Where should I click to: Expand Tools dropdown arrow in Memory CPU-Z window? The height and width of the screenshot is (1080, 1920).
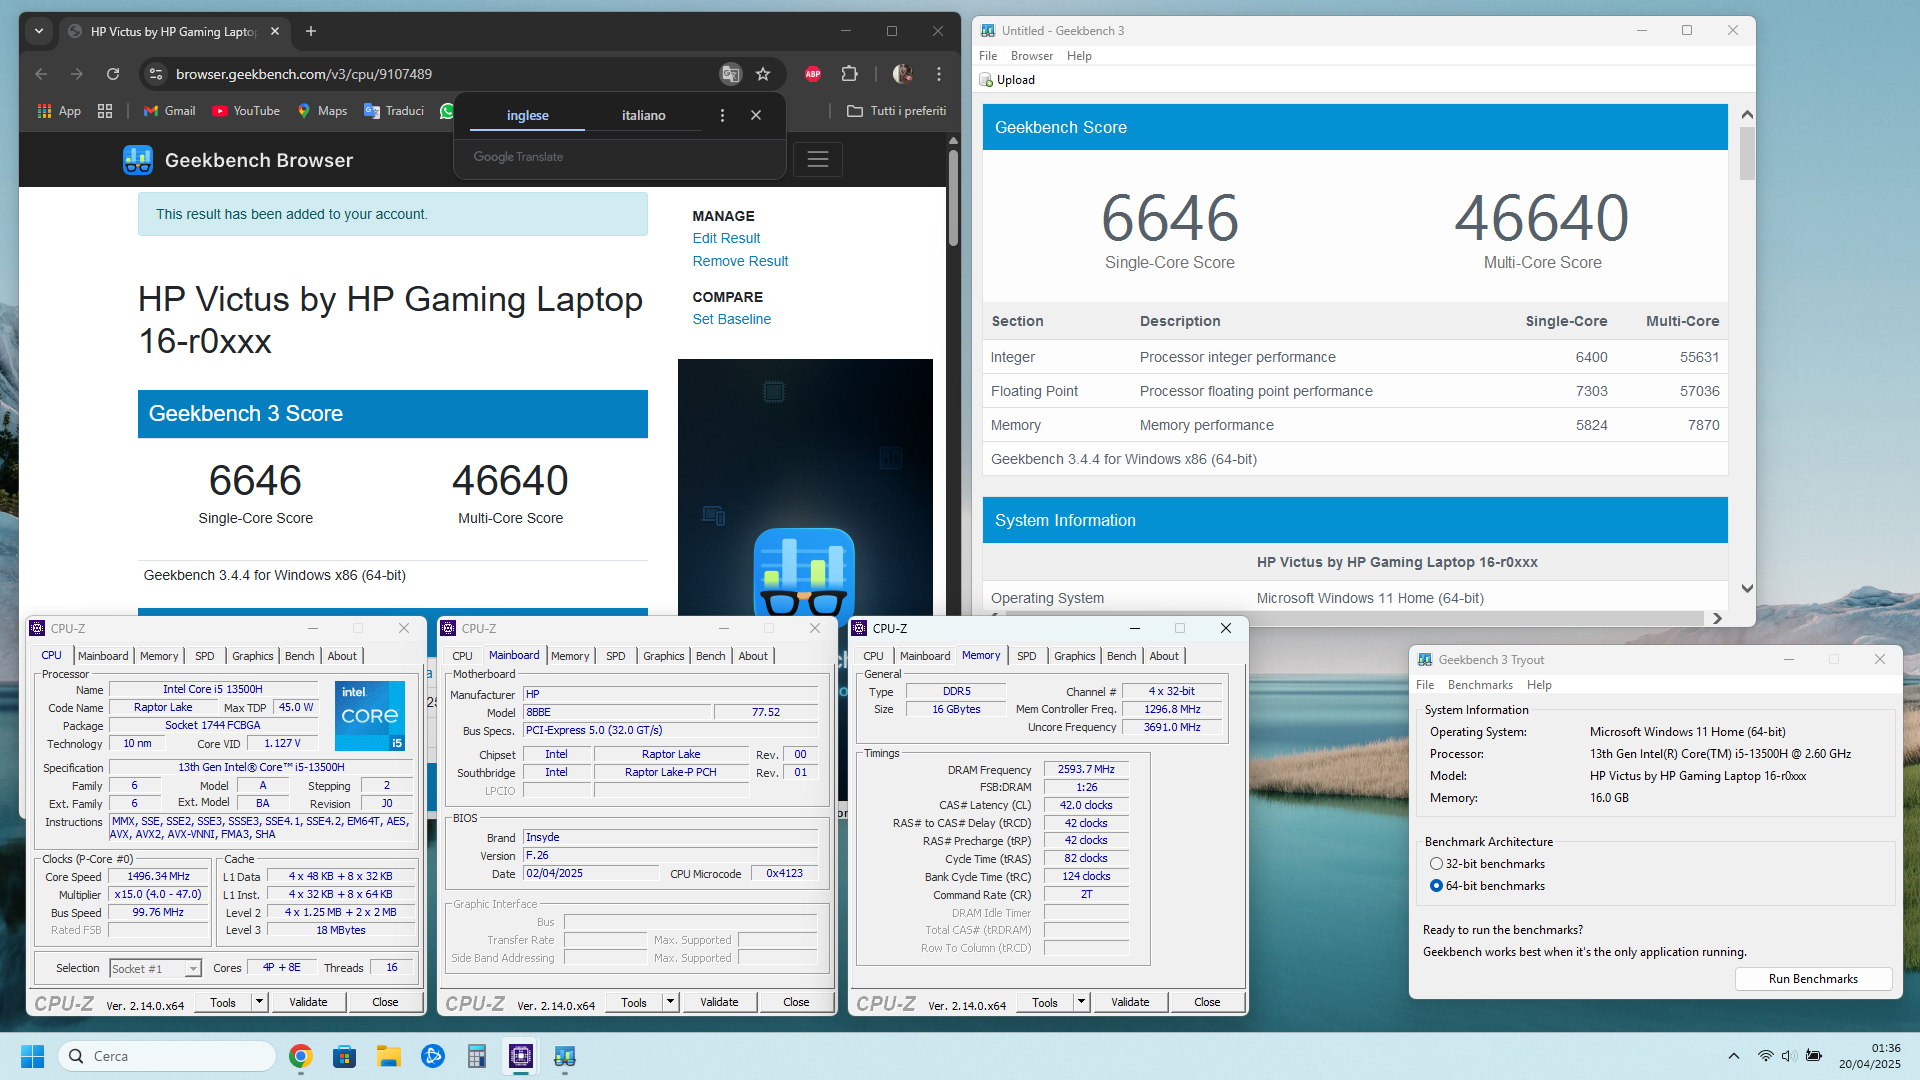click(1081, 1002)
